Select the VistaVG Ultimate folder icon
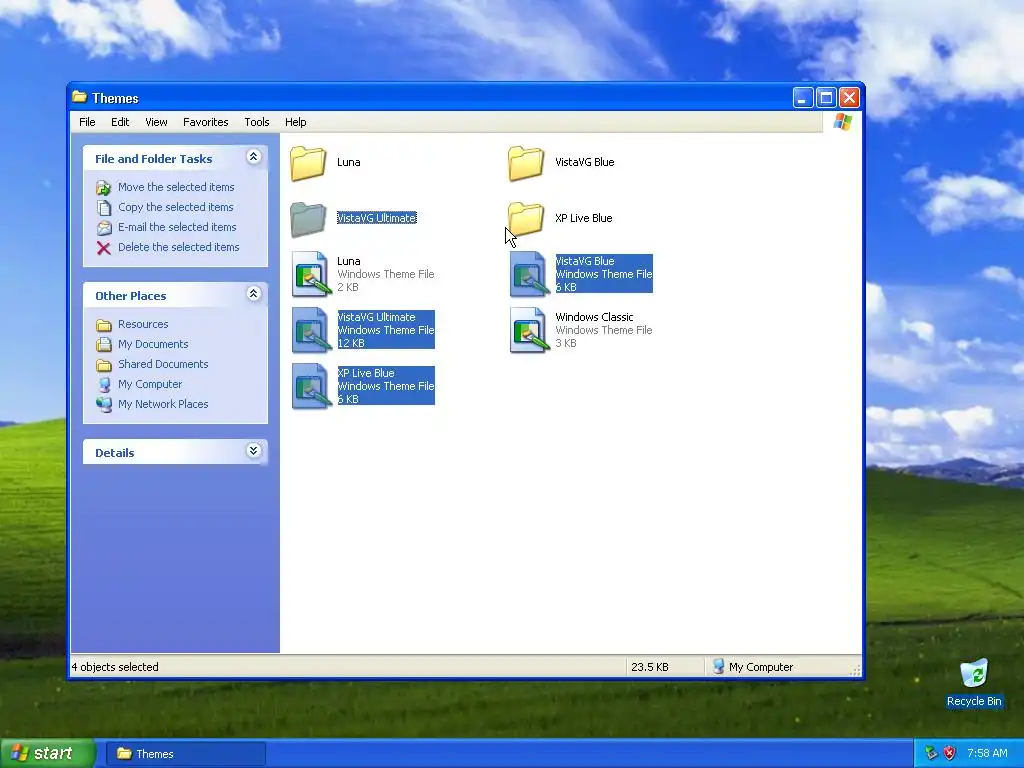This screenshot has height=768, width=1024. click(x=308, y=219)
